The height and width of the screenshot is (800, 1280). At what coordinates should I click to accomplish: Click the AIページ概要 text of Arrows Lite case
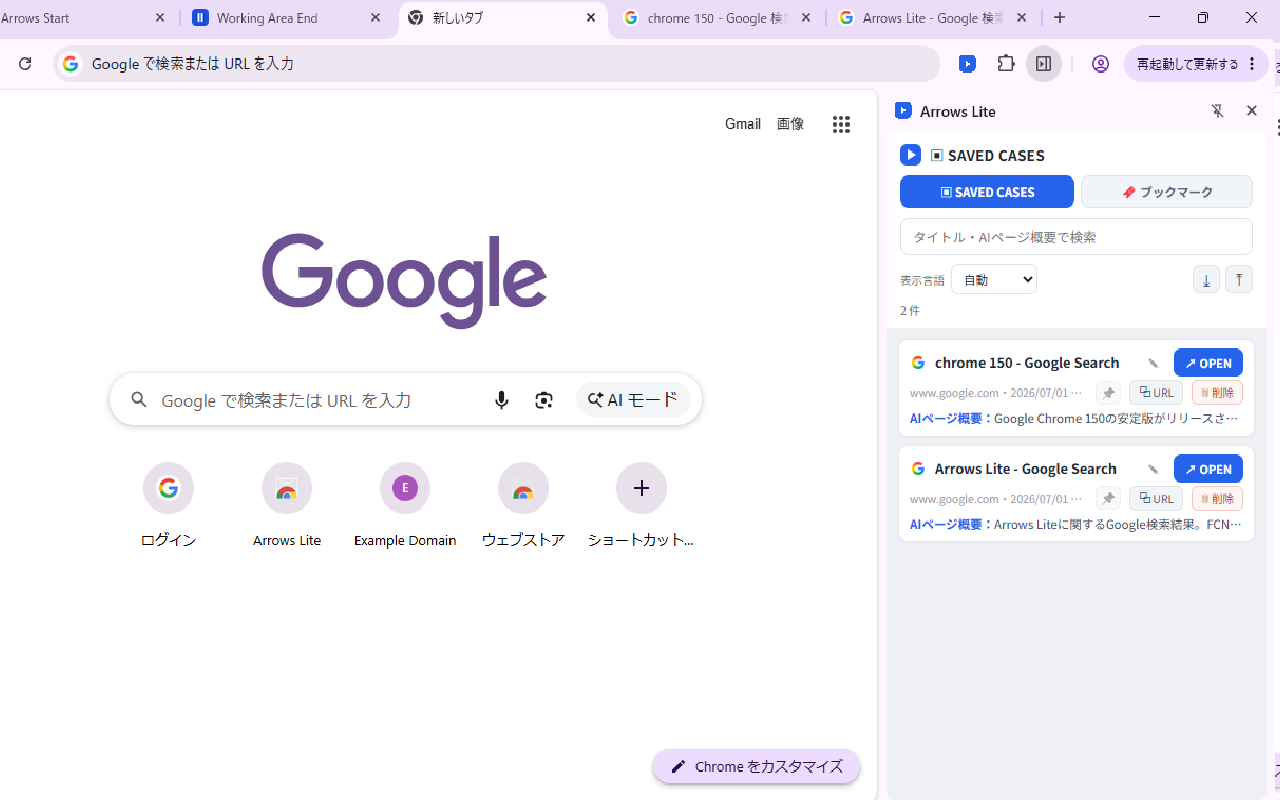1075,525
